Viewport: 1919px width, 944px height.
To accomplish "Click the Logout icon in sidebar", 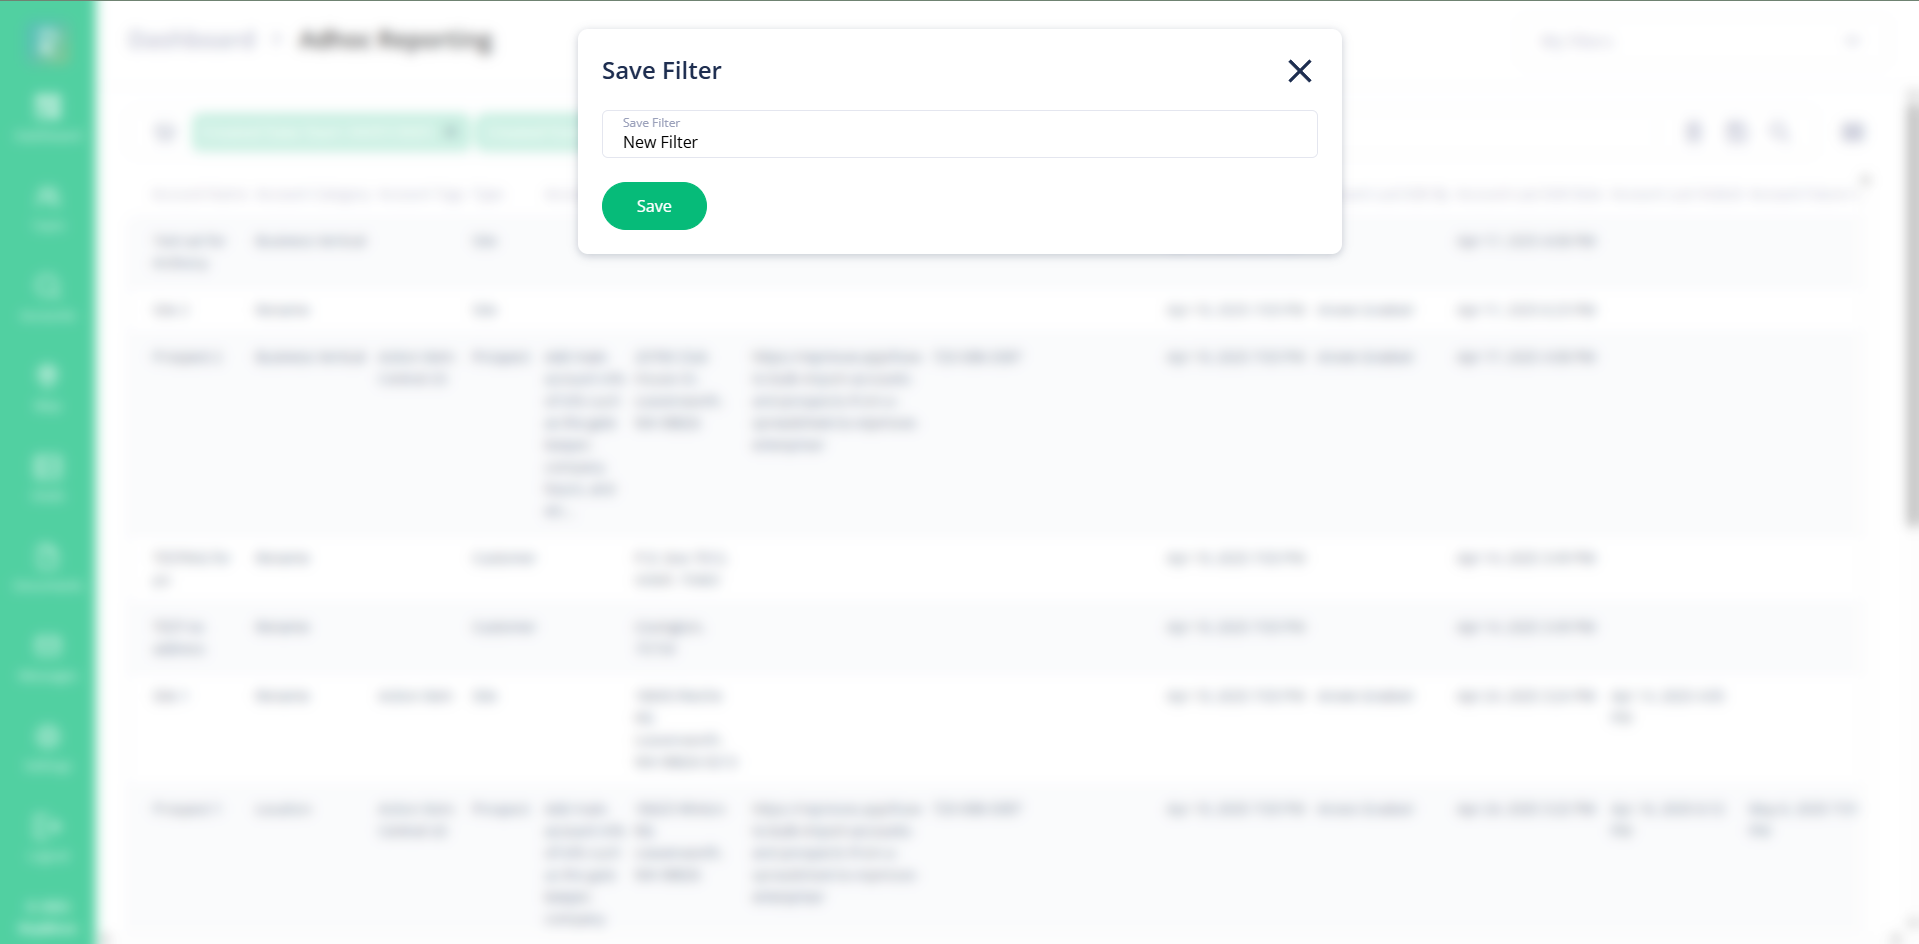I will click(47, 838).
